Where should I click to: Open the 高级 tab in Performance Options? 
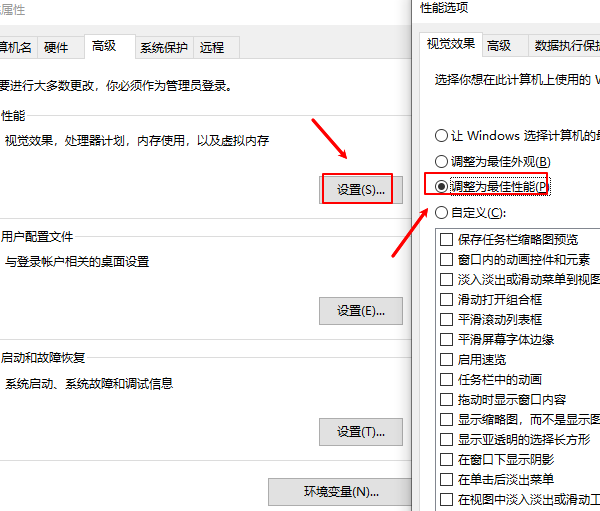[x=505, y=46]
